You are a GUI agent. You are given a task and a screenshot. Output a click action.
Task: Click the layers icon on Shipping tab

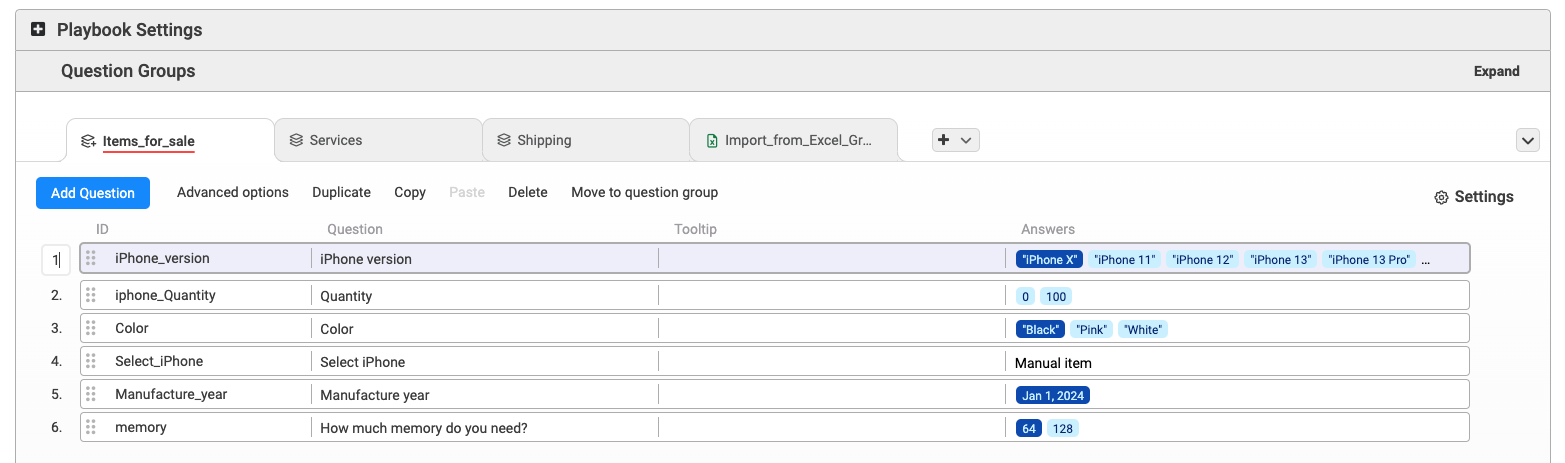coord(504,140)
